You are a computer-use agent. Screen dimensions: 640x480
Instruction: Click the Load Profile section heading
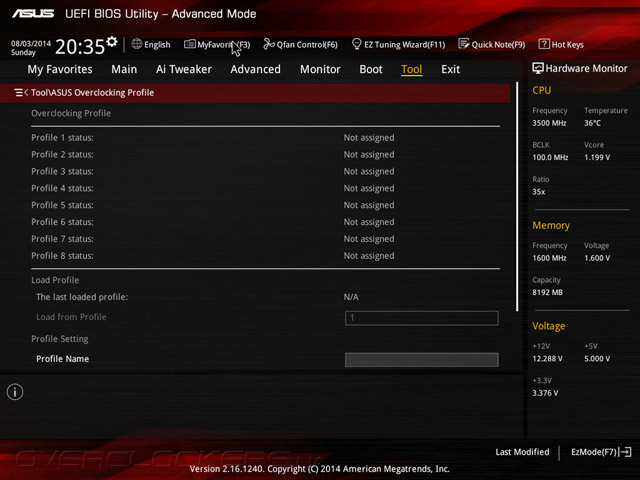tap(55, 280)
